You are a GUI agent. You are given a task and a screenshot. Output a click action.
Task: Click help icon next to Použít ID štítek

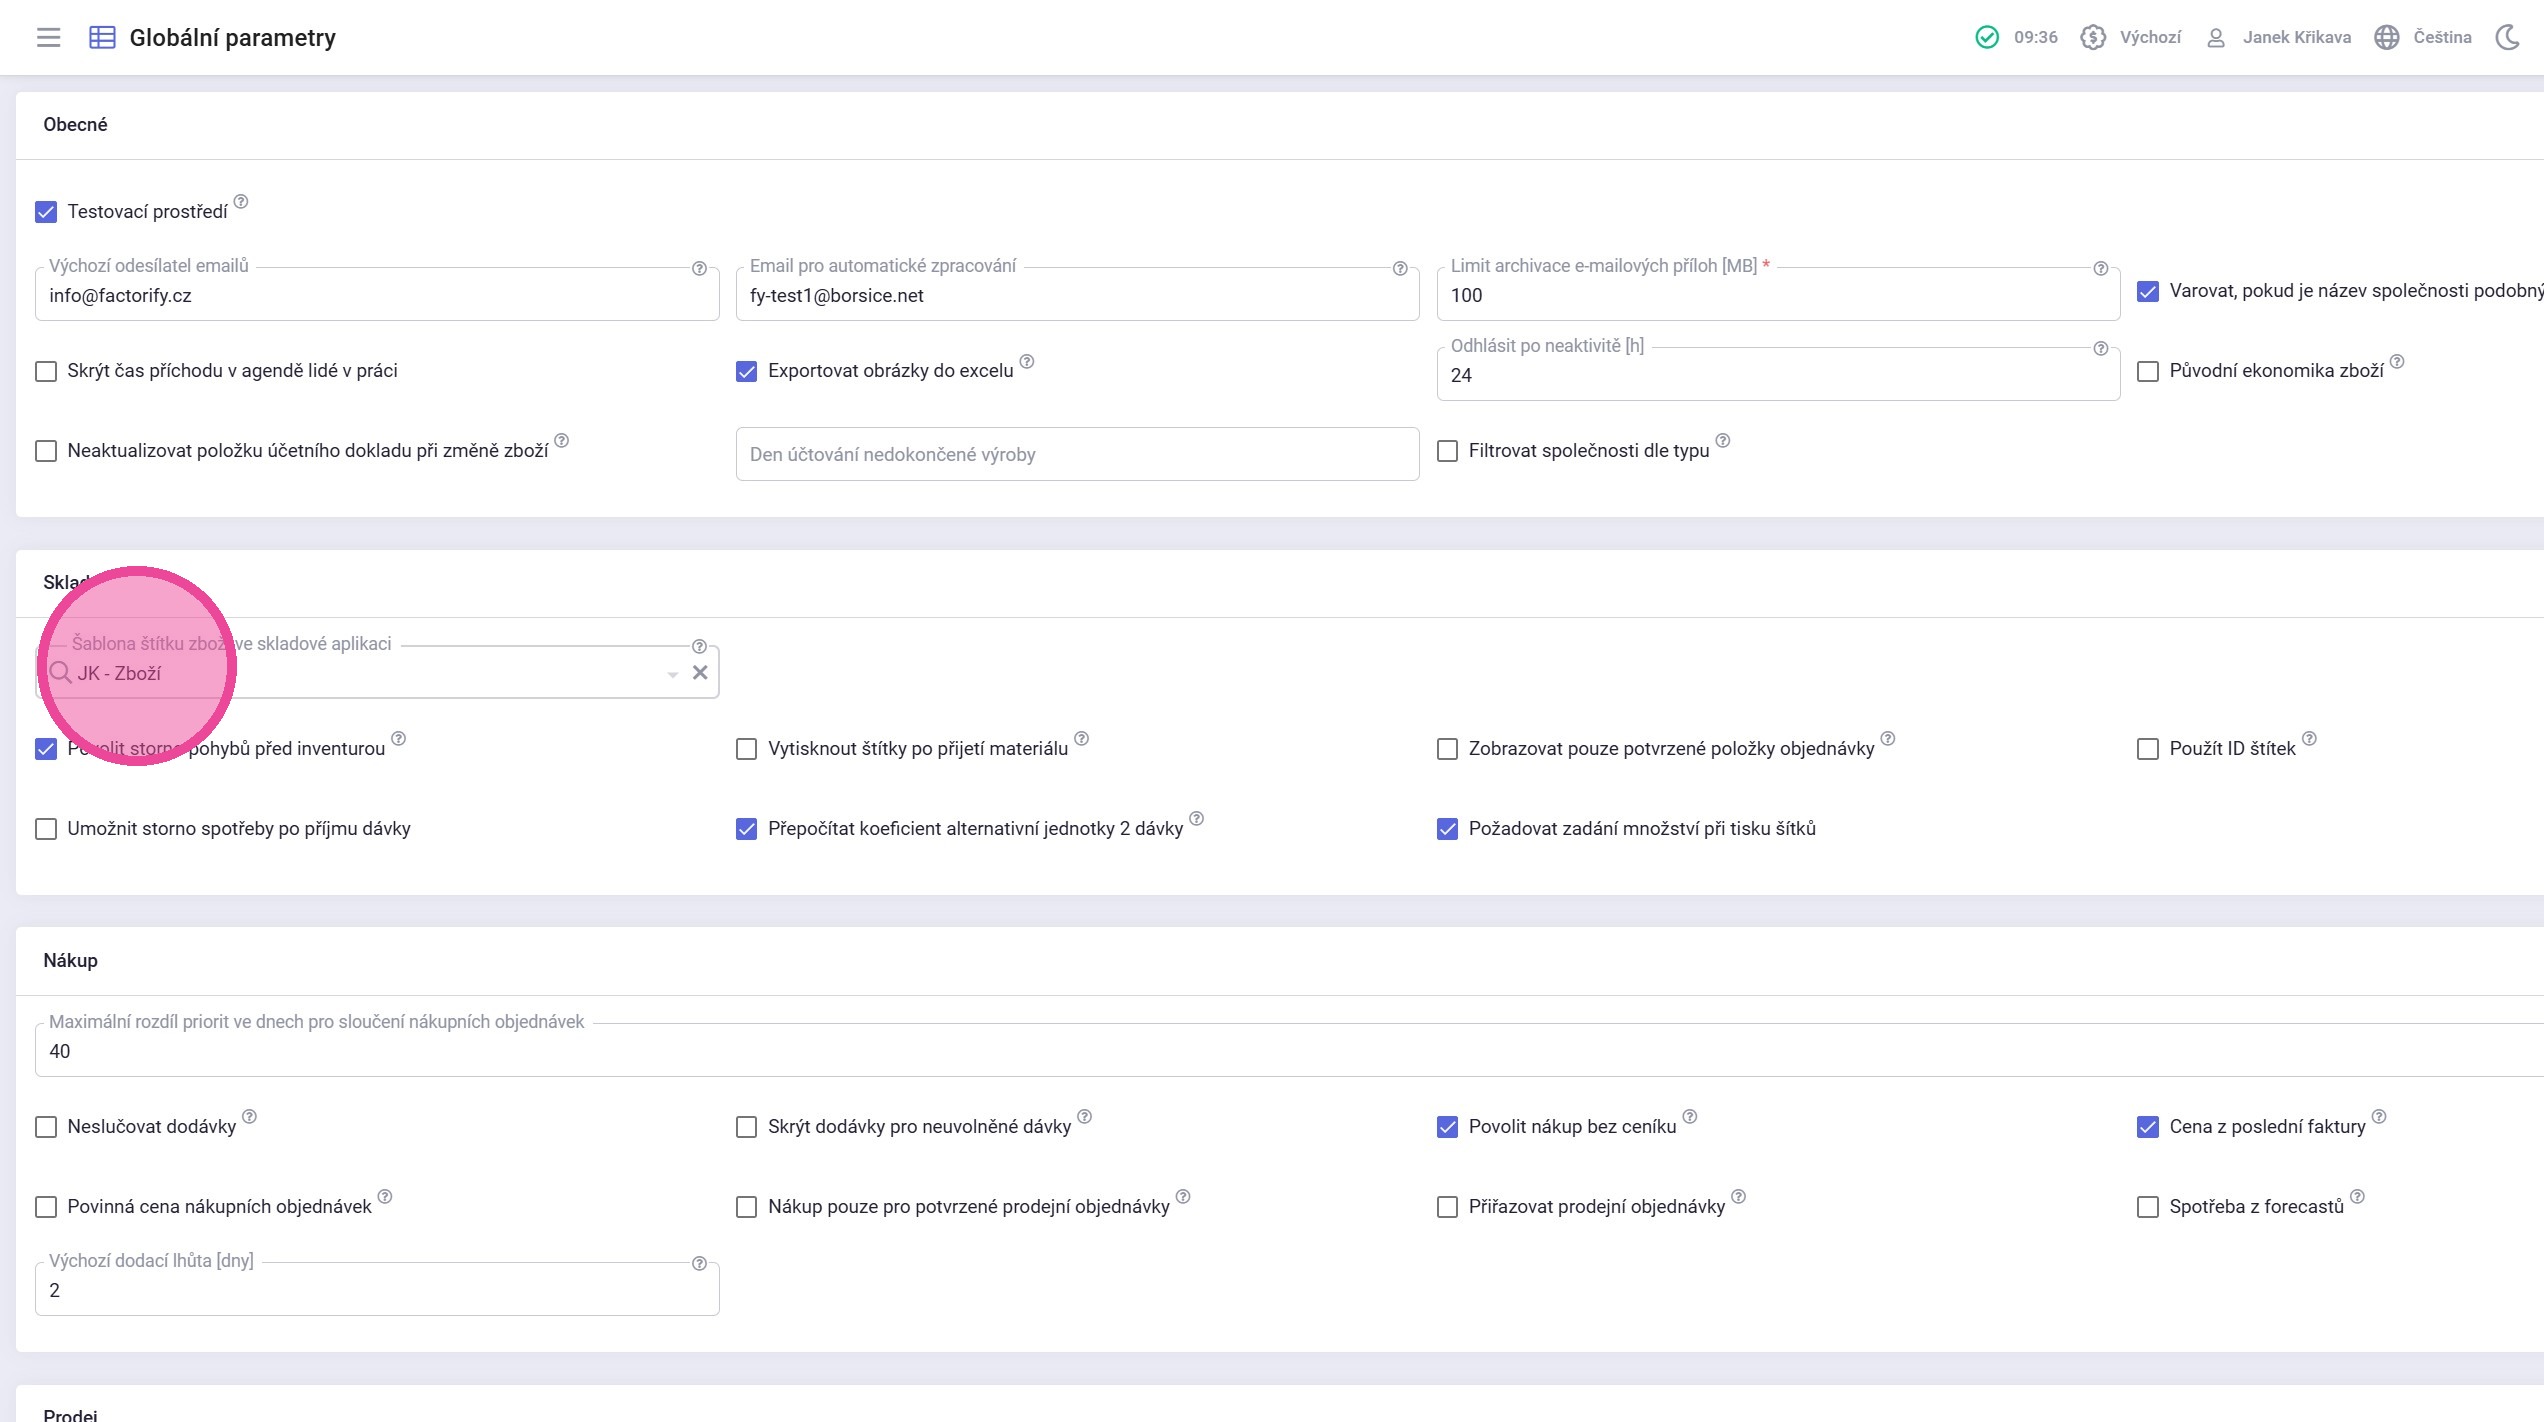[2309, 739]
